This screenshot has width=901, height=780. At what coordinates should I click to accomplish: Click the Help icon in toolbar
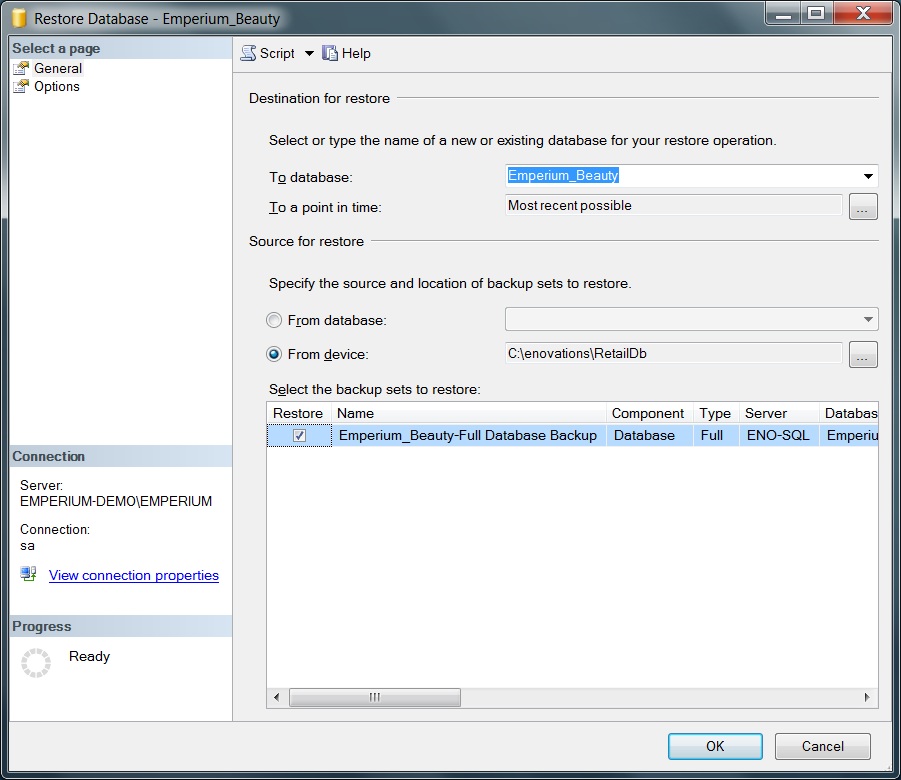(x=330, y=54)
